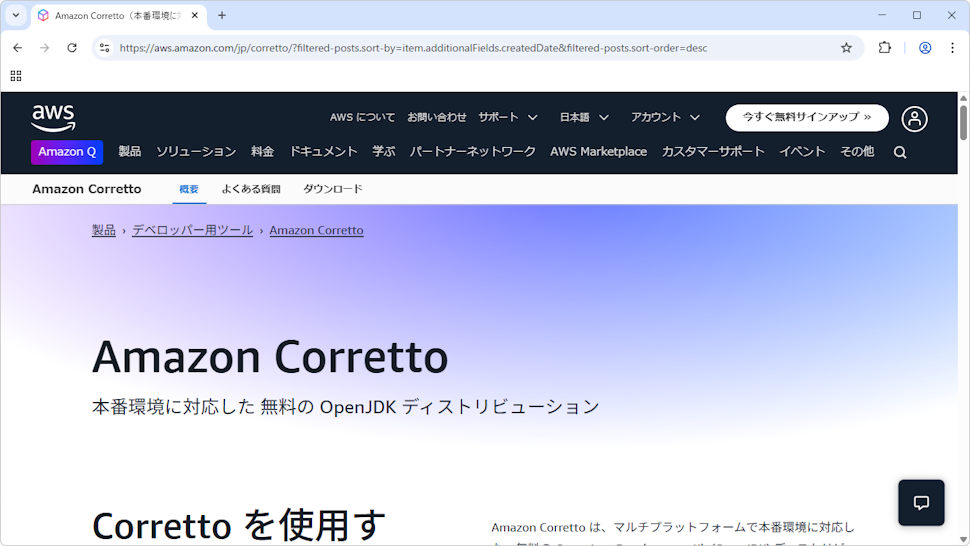Go forward in browser history
The width and height of the screenshot is (970, 546).
pyautogui.click(x=45, y=48)
